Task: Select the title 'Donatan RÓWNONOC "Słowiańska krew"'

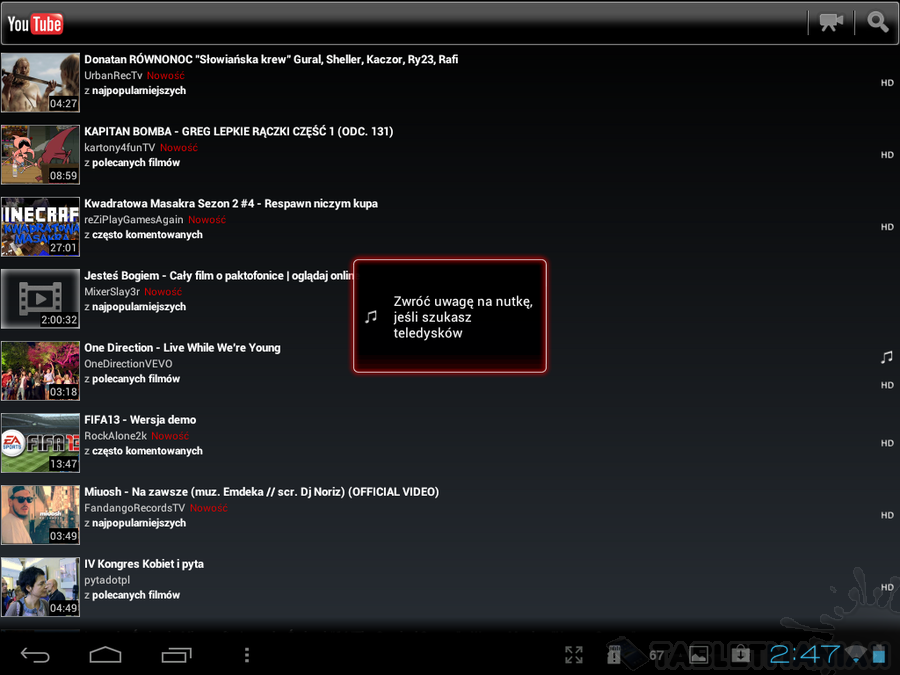Action: tap(271, 59)
